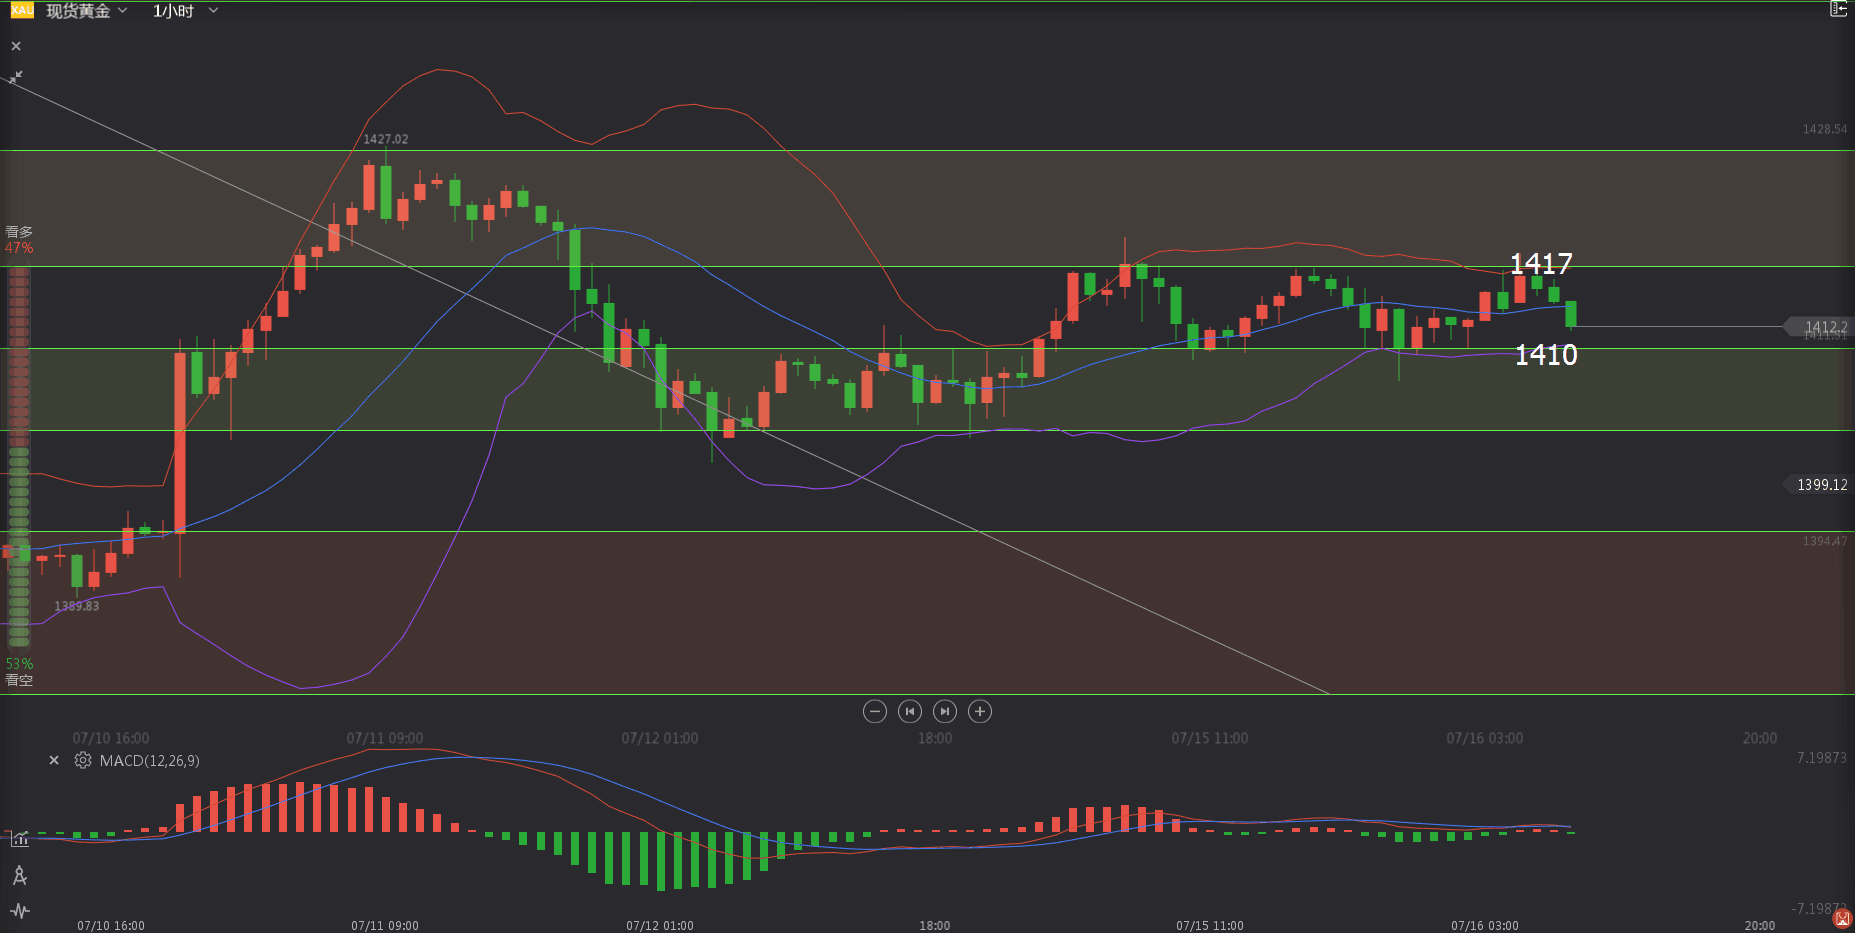1855x933 pixels.
Task: Click the 1410 annotation text
Action: (1546, 355)
